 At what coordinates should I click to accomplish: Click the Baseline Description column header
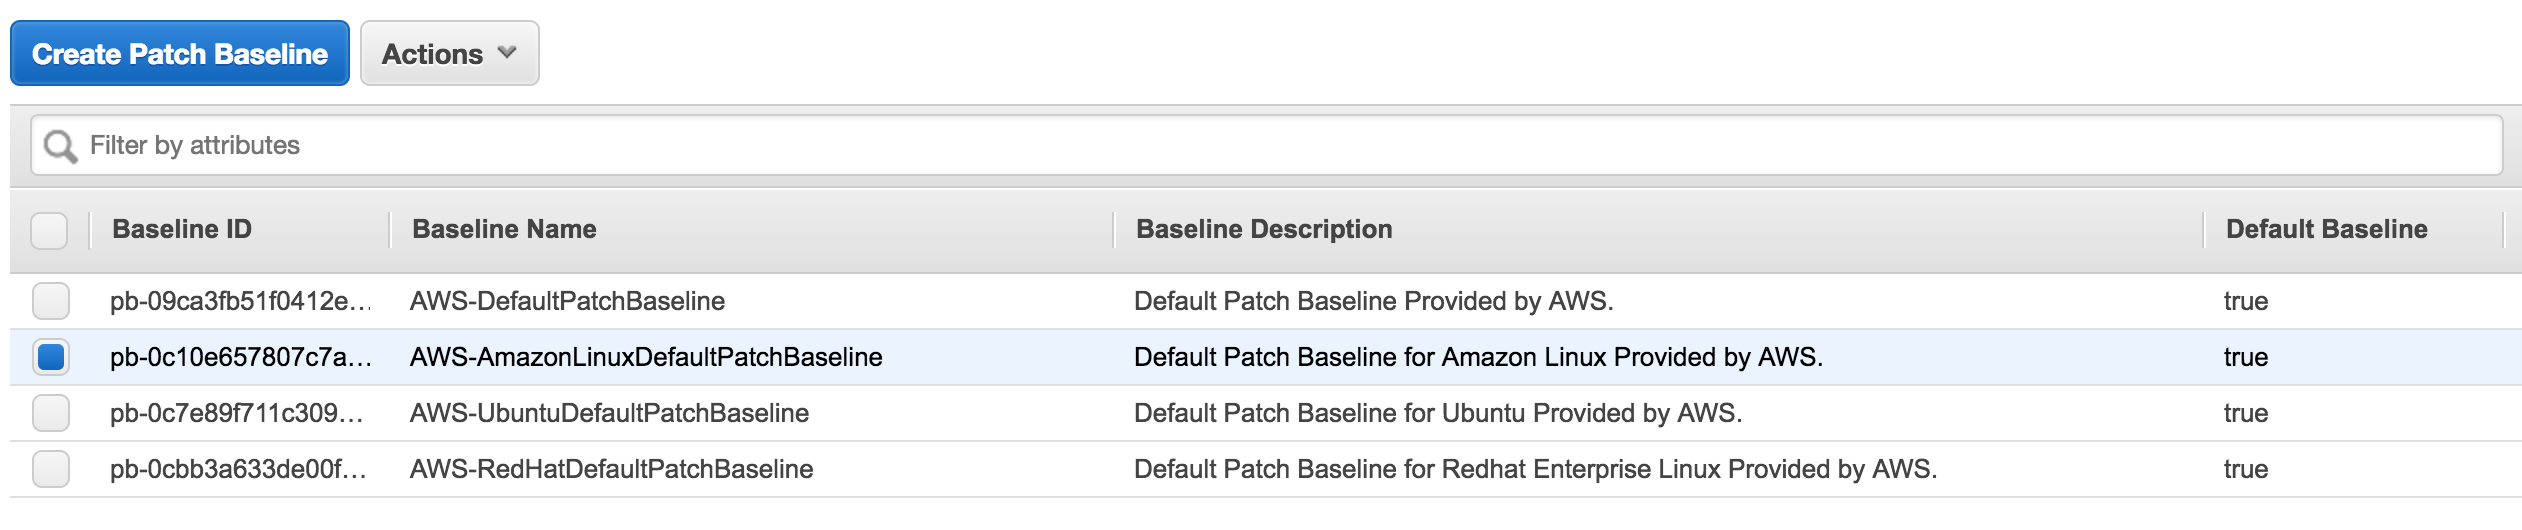tap(1264, 230)
